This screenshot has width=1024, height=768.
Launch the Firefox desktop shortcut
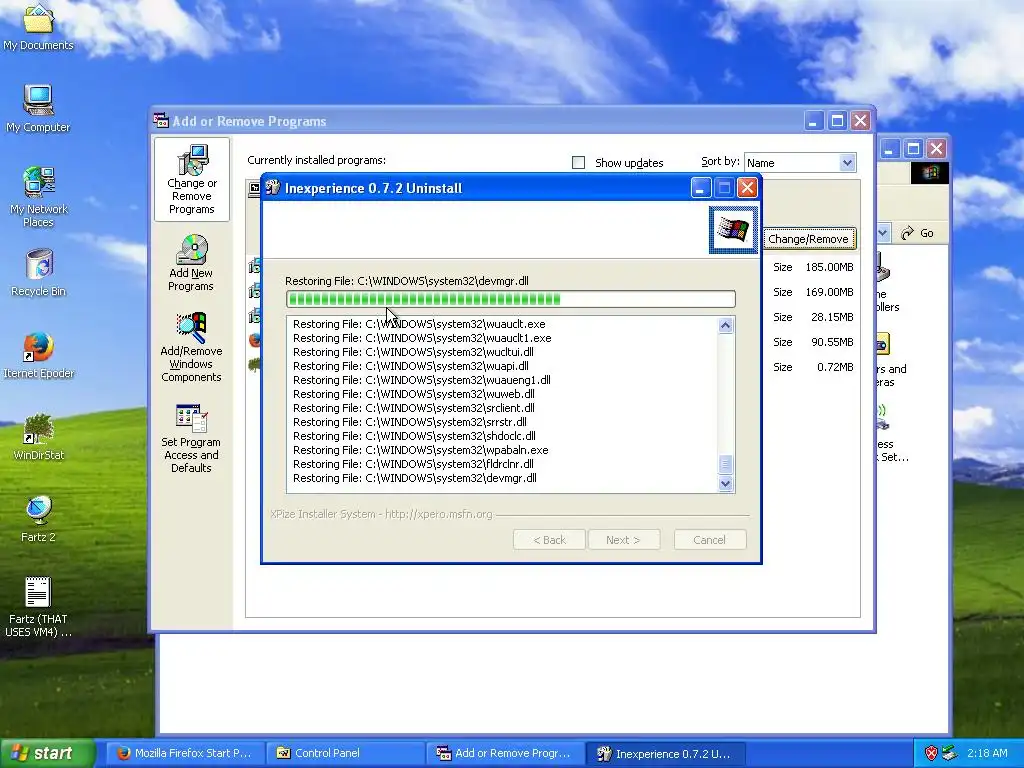click(x=38, y=355)
